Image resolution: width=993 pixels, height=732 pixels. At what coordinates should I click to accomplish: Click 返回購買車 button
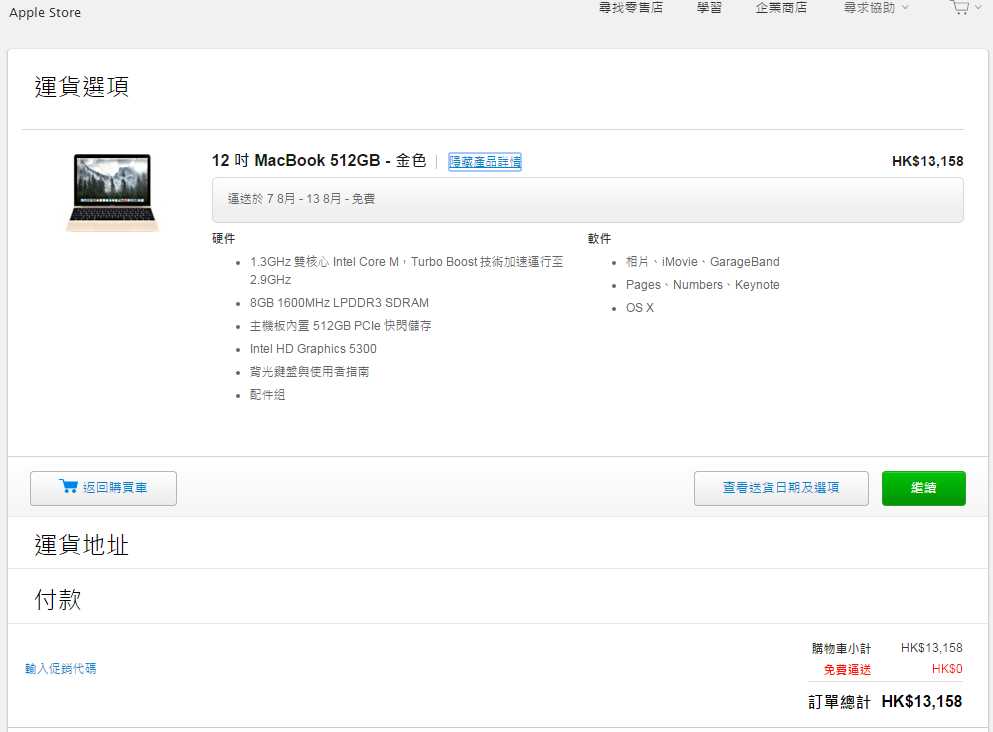click(x=103, y=488)
